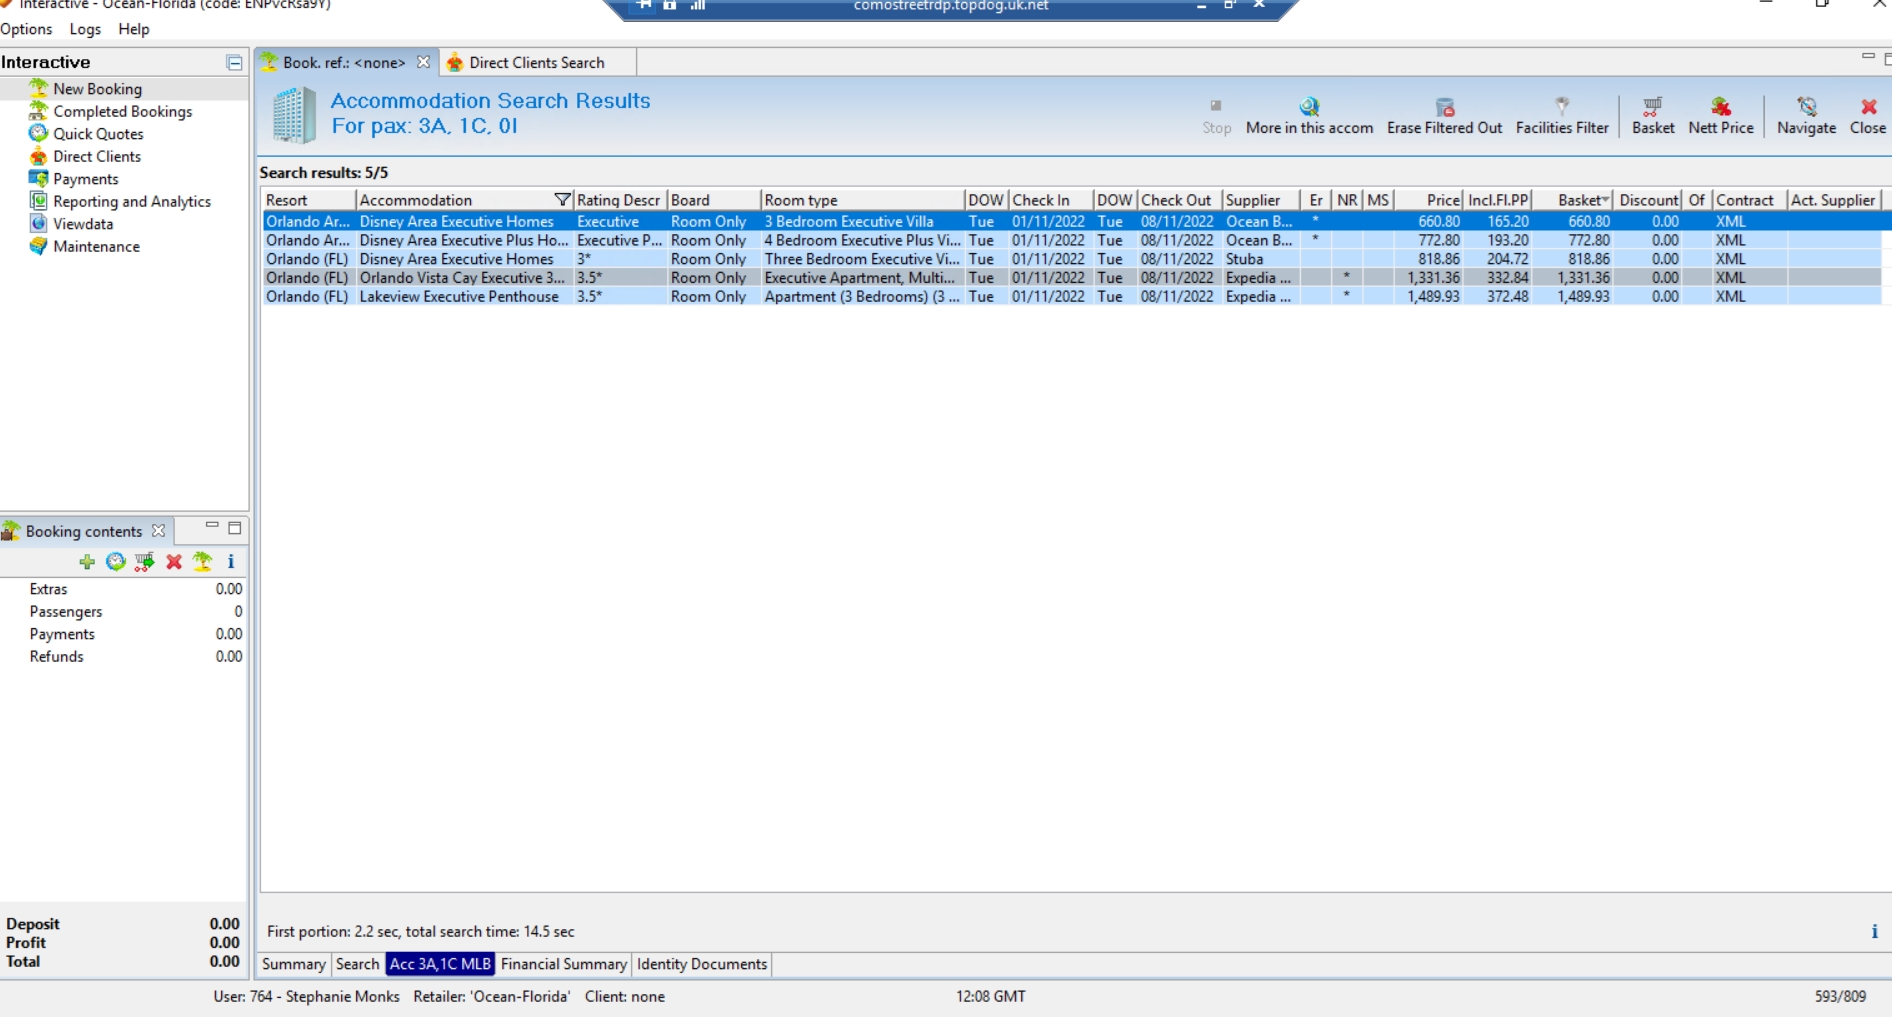Open Reporting and Analytics

132,201
